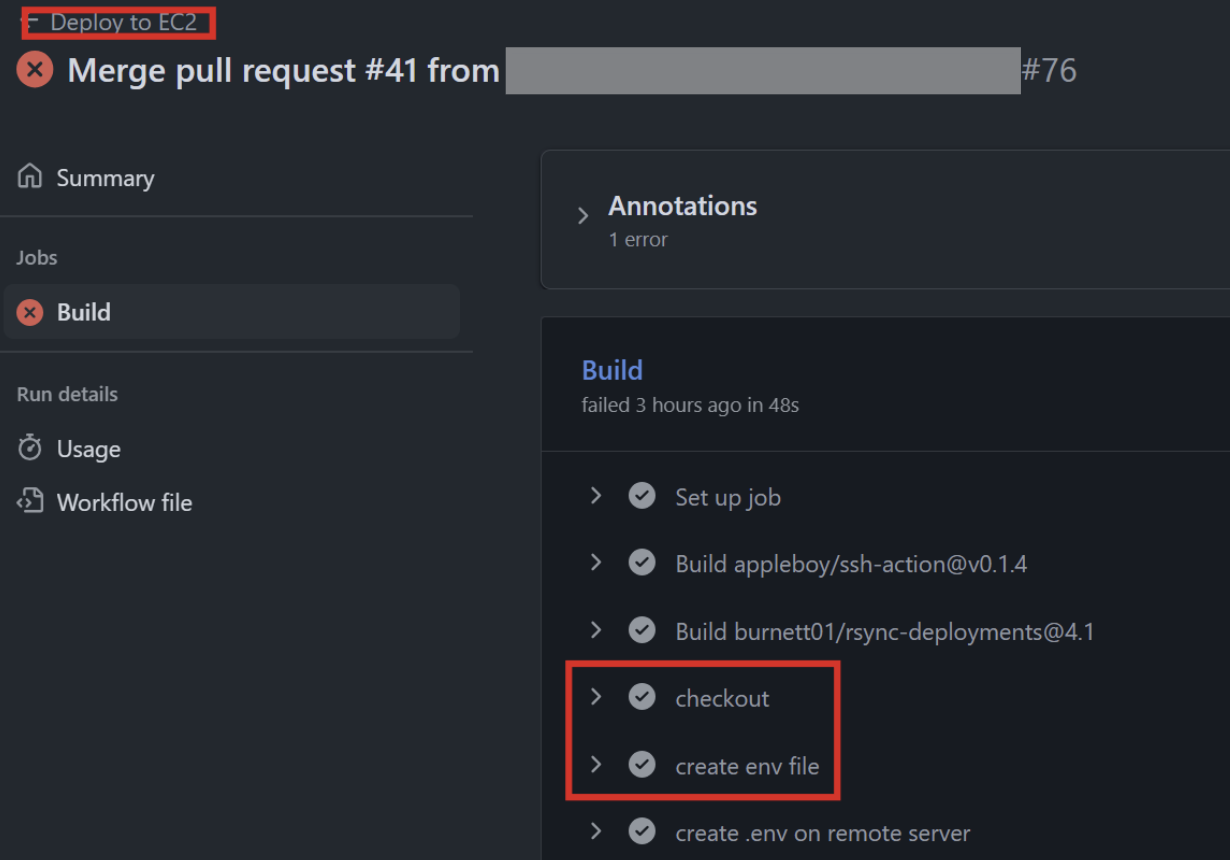Expand the Set up job step
Screen dimensions: 1230x860
coord(596,496)
